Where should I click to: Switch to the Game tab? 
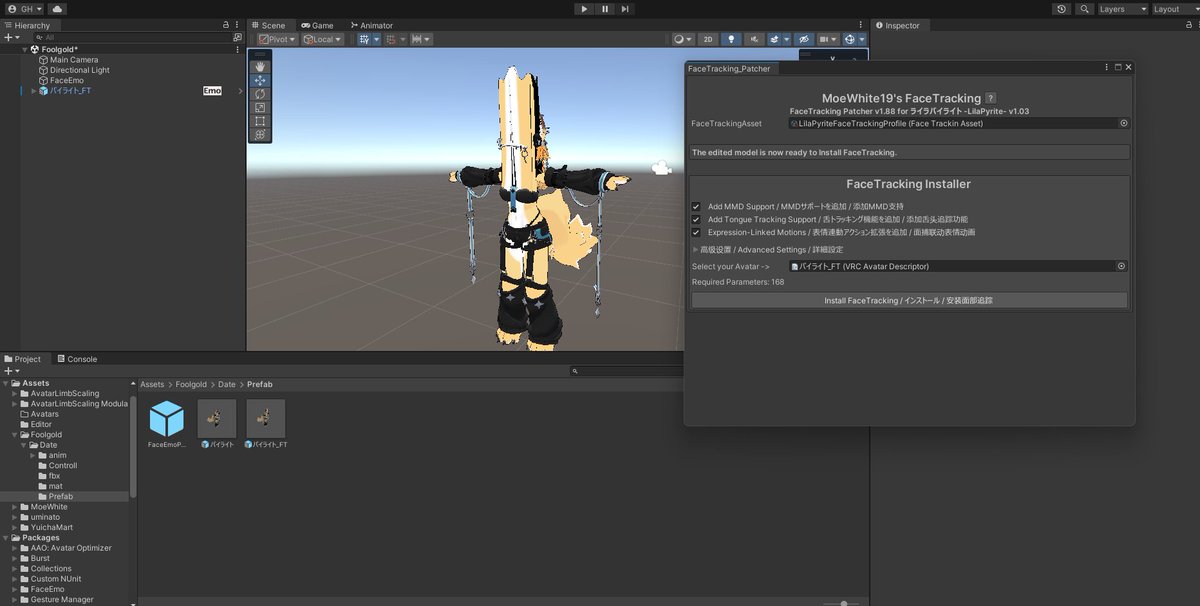(x=317, y=25)
